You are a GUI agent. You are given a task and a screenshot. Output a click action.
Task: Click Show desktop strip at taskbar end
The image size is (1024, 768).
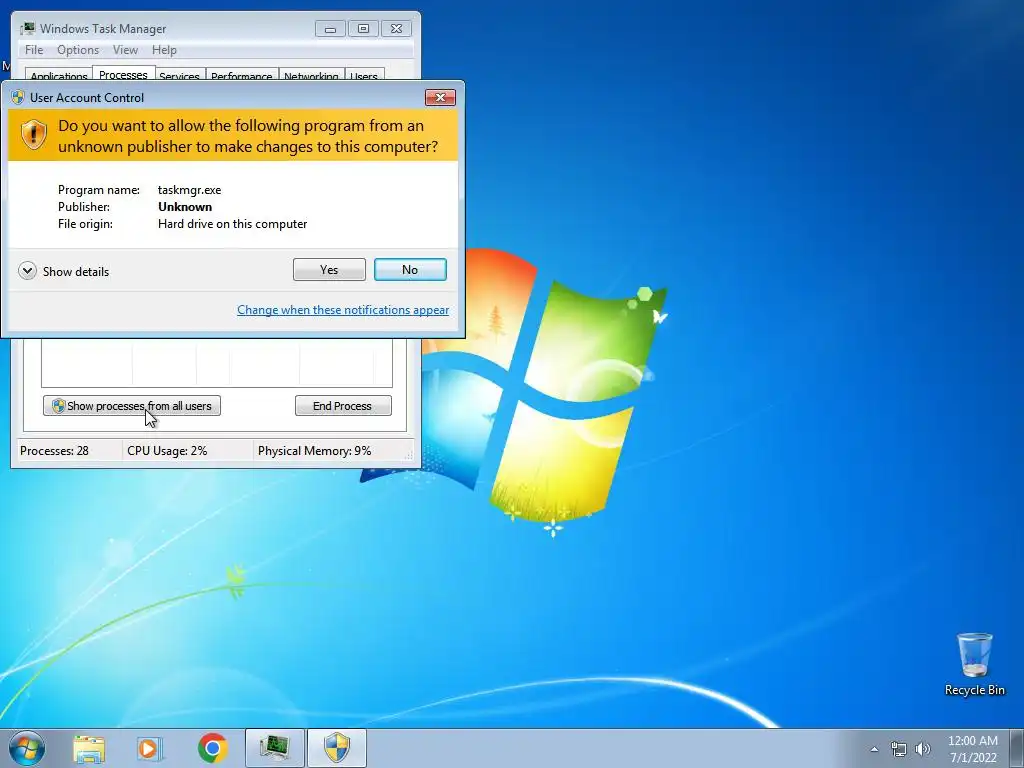coord(1017,748)
